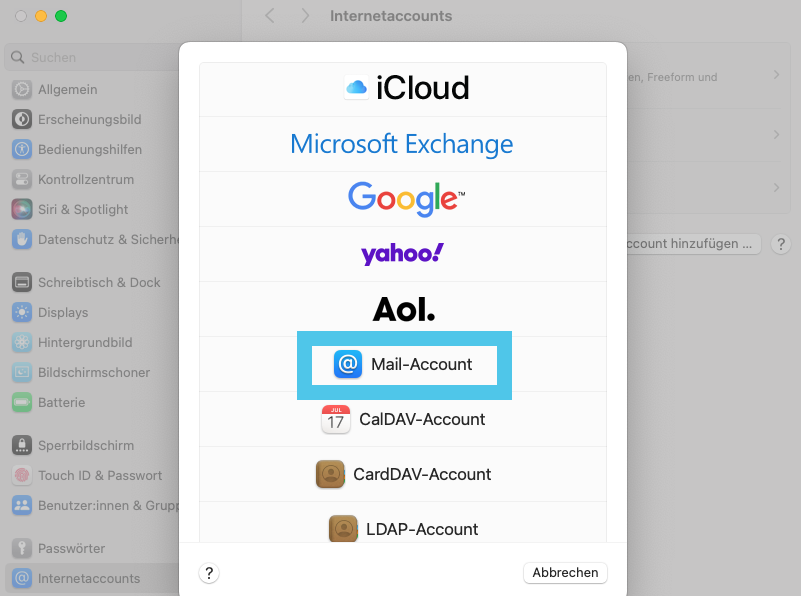Viewport: 801px width, 596px height.
Task: Go forward with the right chevron
Action: click(x=305, y=16)
